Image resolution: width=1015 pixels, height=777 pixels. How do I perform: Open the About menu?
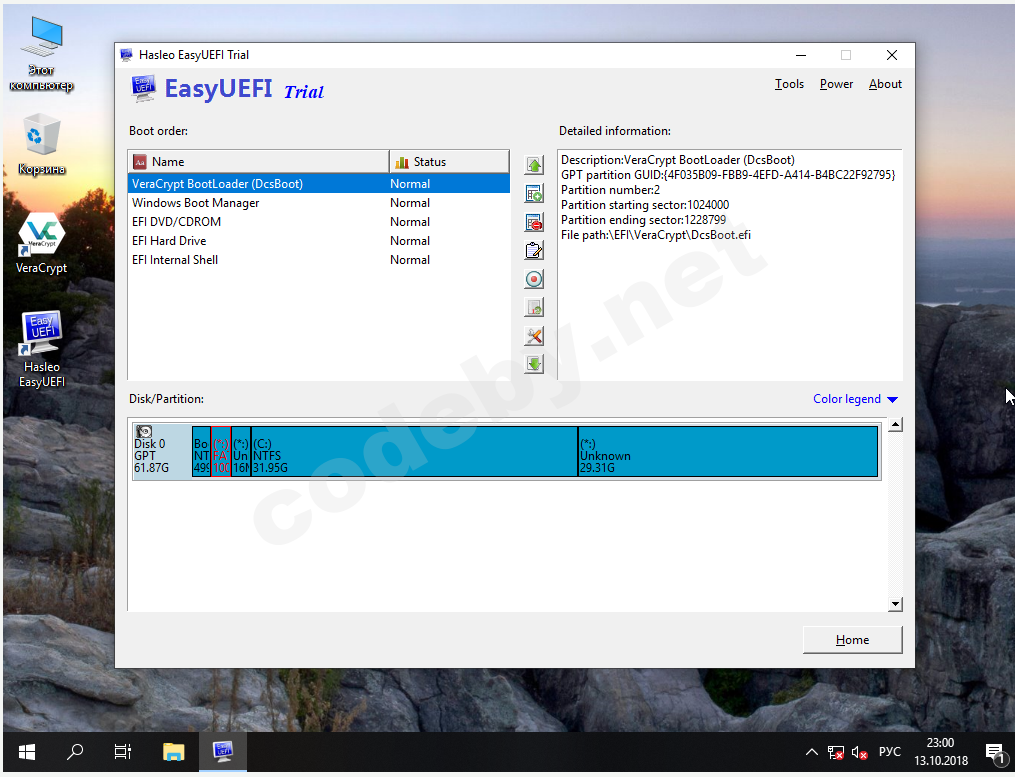tap(885, 84)
